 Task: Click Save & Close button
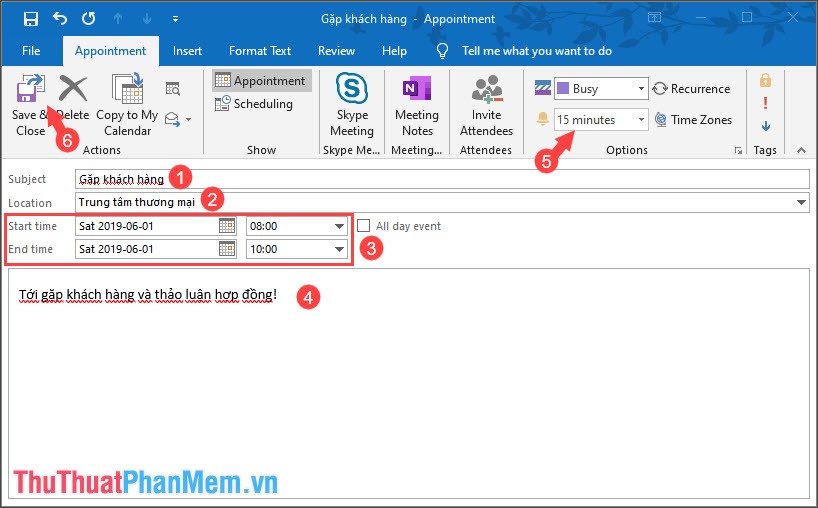click(30, 105)
